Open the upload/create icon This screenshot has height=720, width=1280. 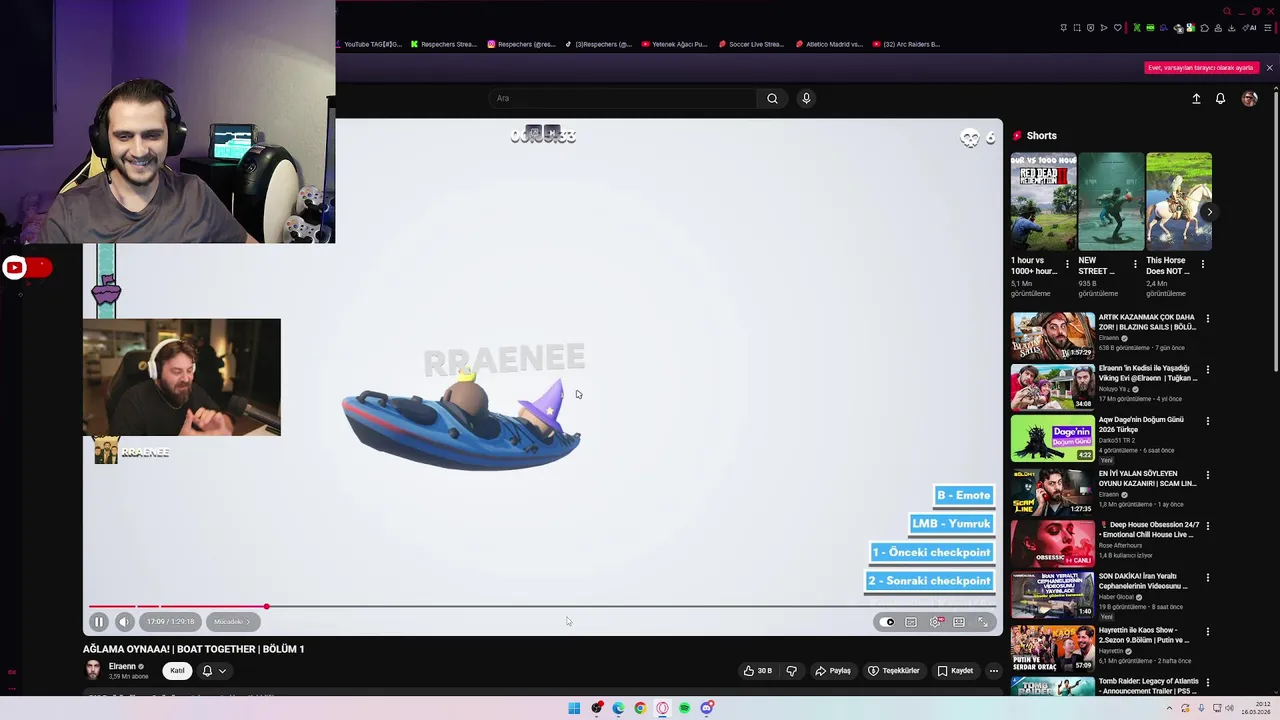click(x=1196, y=98)
